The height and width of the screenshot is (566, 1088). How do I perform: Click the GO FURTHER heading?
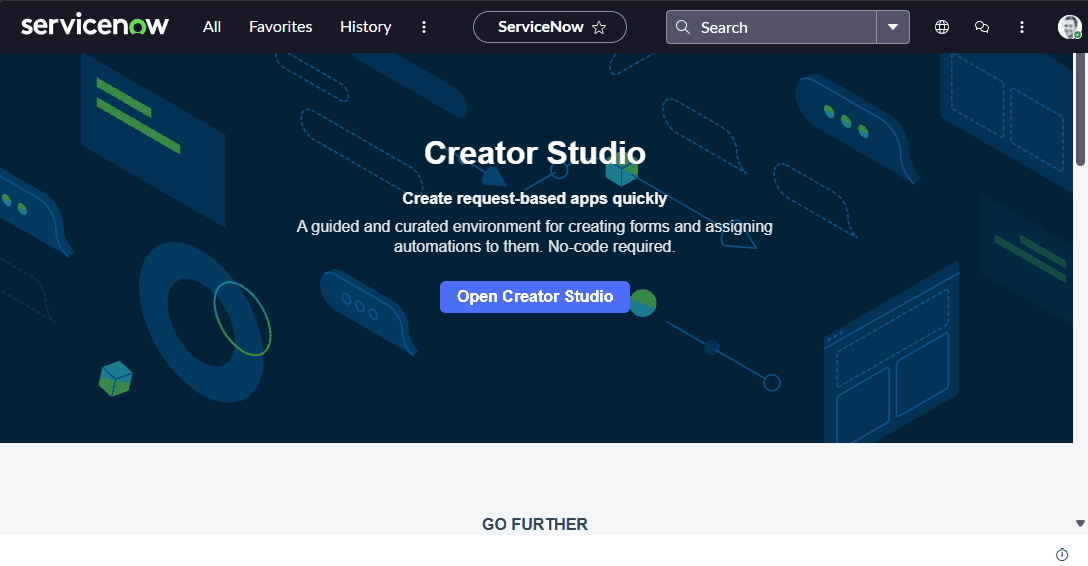pyautogui.click(x=535, y=524)
